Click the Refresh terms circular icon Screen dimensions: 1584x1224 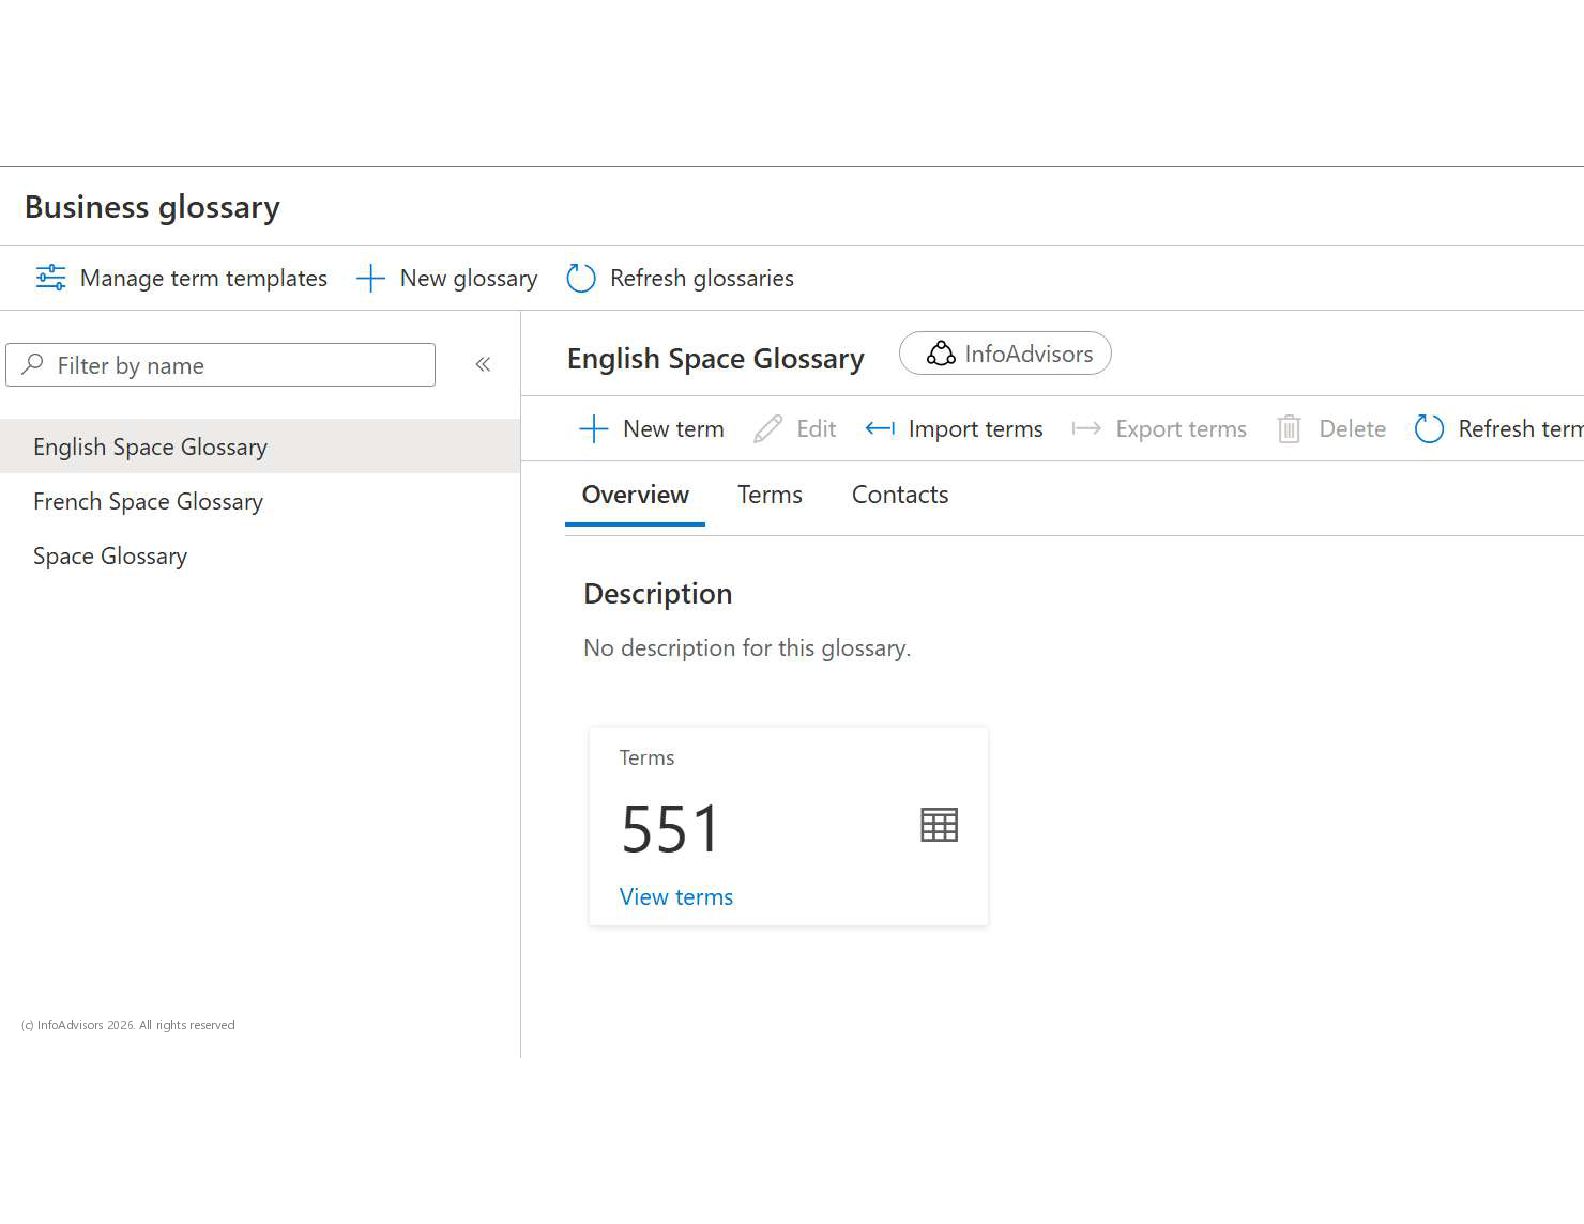[x=1429, y=429]
